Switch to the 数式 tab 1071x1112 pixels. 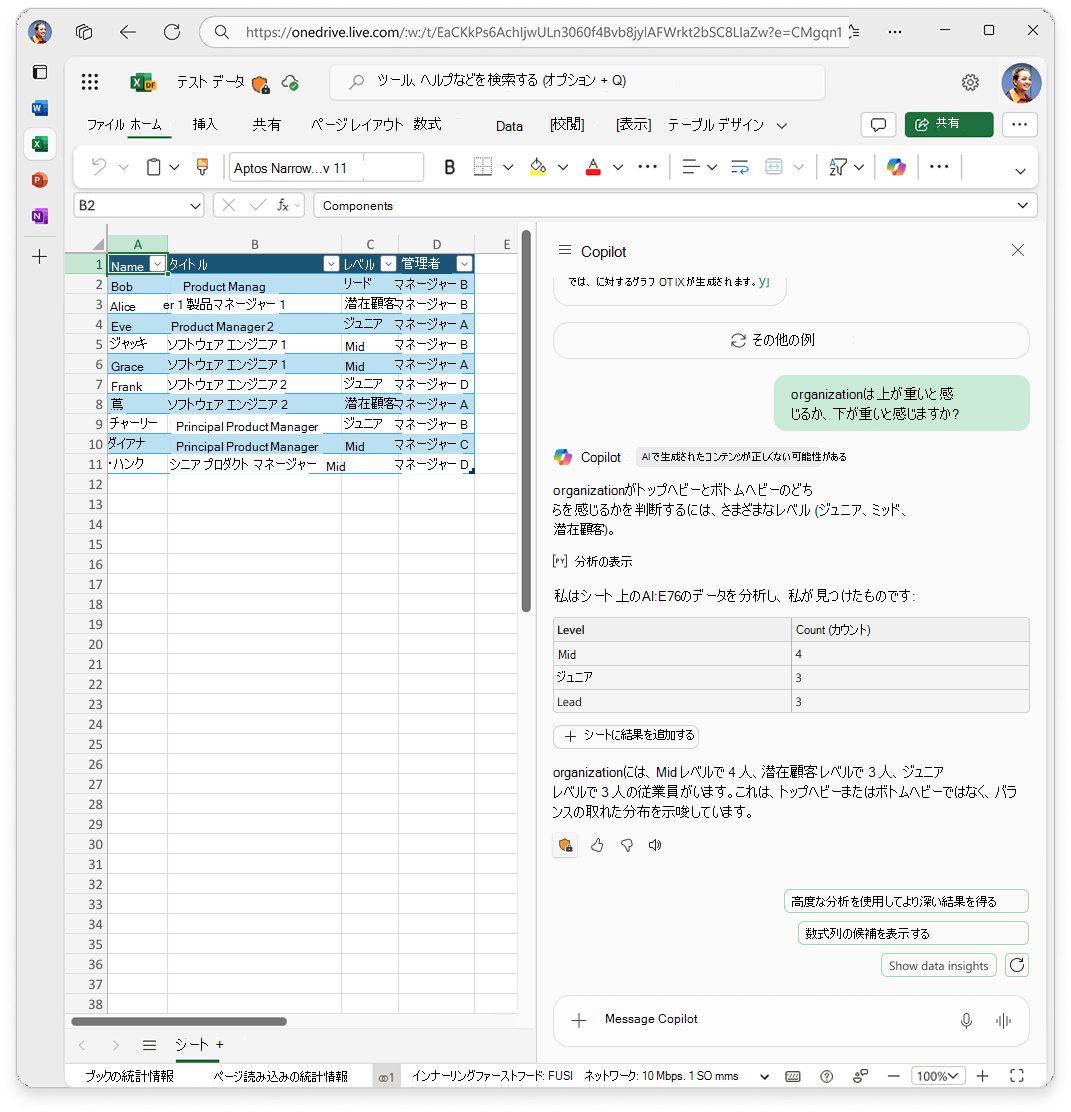point(427,125)
